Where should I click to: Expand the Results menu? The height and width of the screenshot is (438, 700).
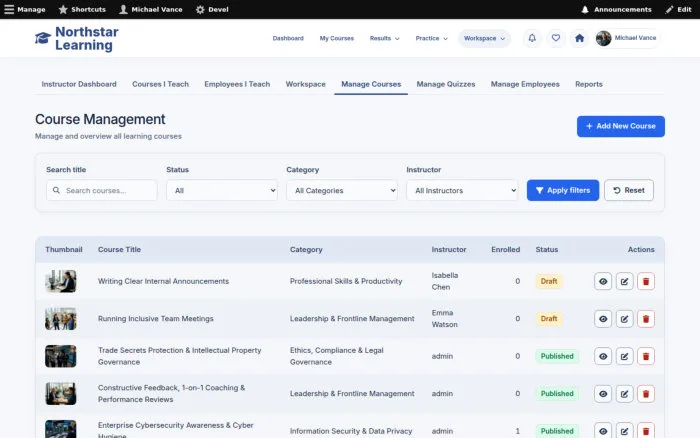[x=384, y=38]
